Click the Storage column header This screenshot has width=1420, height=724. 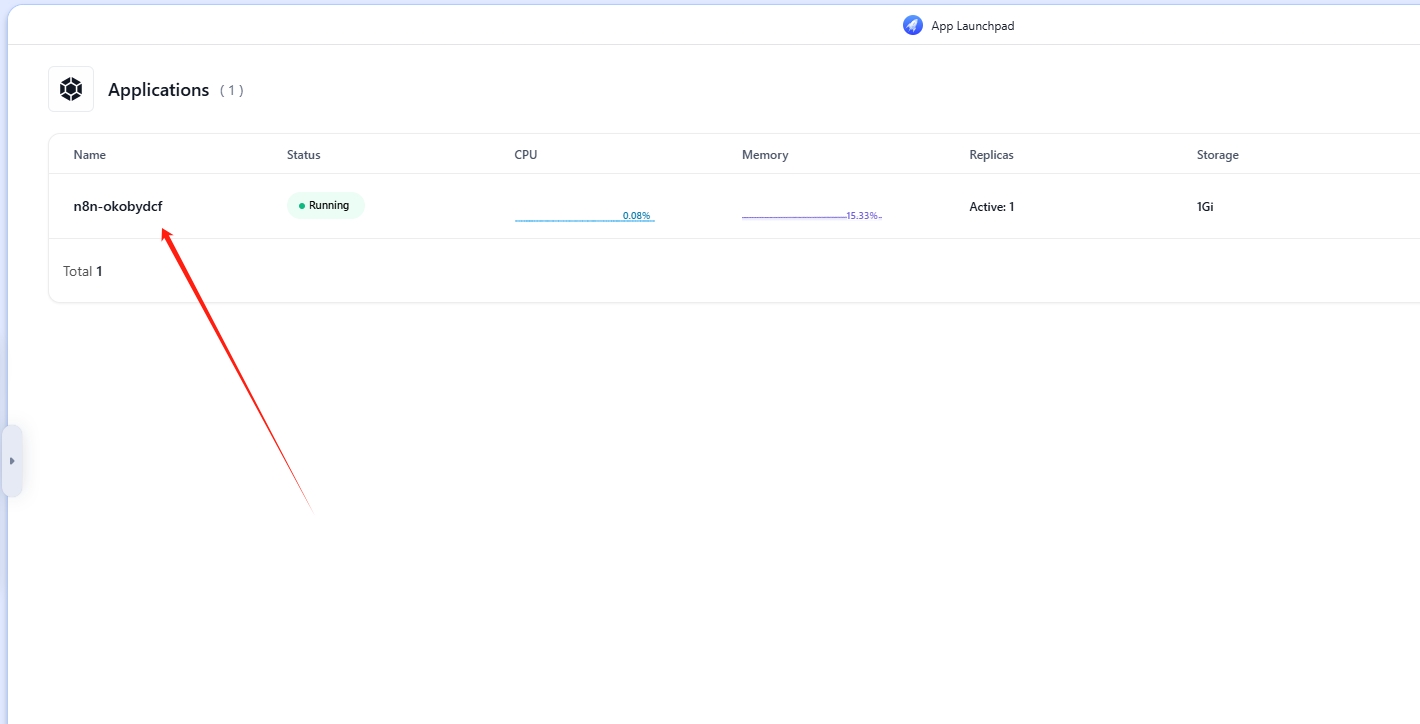(1217, 155)
